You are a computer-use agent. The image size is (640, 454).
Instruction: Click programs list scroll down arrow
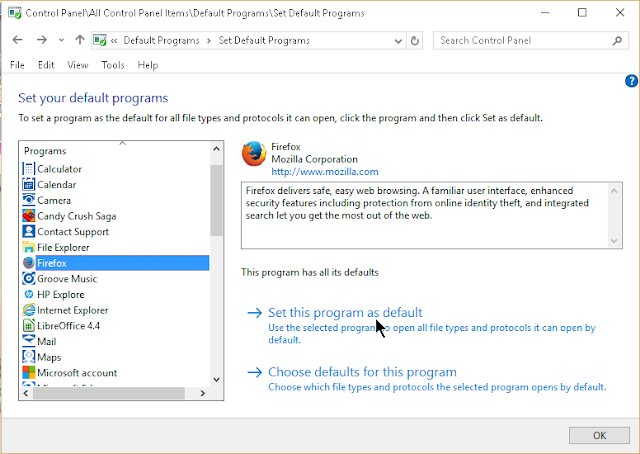tap(216, 380)
